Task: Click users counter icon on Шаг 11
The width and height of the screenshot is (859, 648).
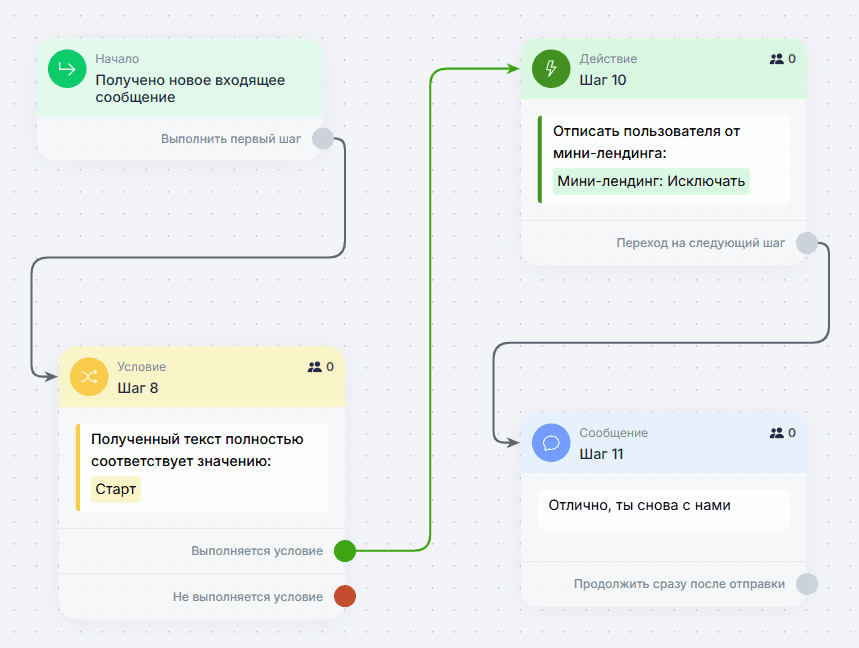Action: tap(777, 433)
